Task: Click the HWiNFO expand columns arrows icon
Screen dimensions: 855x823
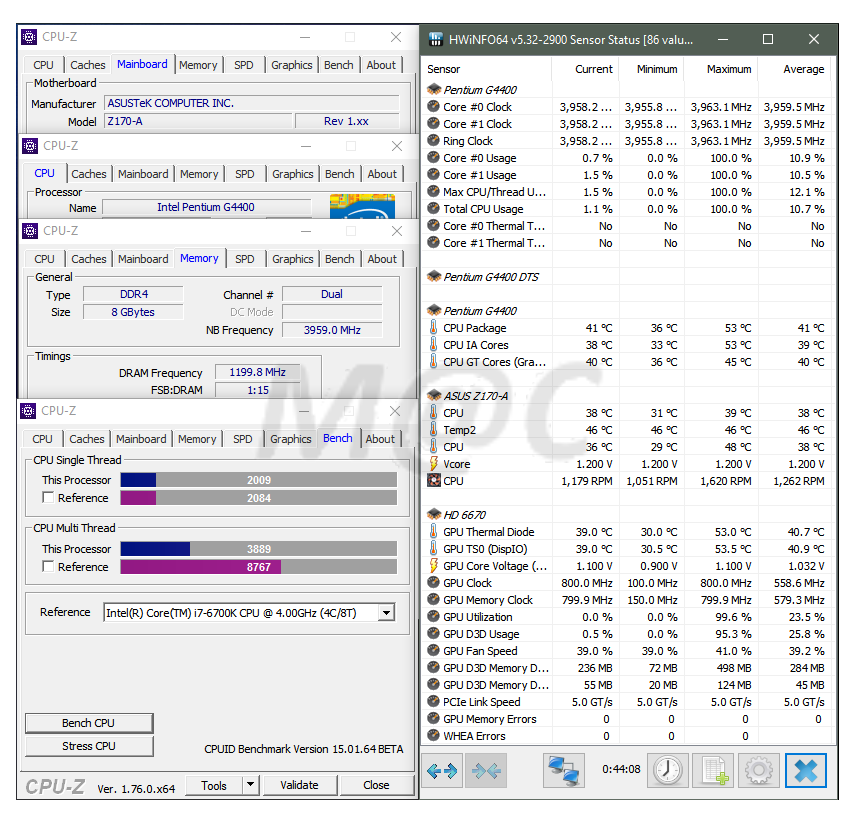Action: pyautogui.click(x=442, y=771)
